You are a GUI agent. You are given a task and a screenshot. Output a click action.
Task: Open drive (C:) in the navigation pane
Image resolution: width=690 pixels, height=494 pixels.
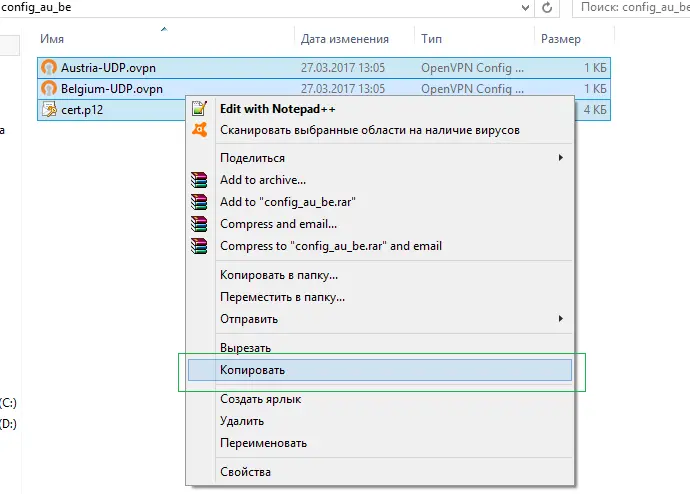point(8,403)
